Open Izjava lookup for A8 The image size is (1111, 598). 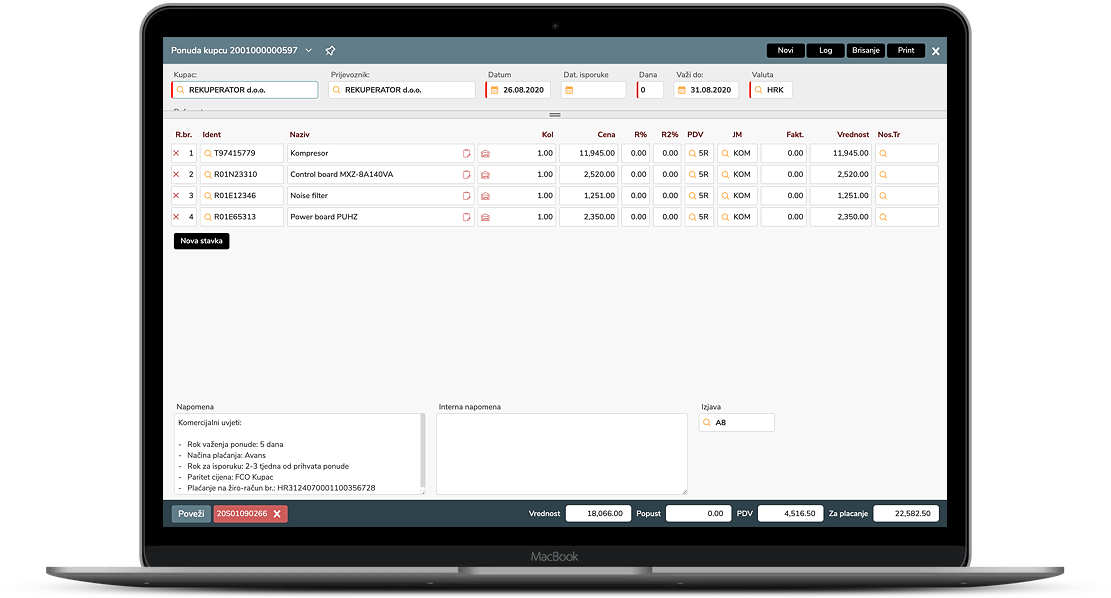coord(706,422)
